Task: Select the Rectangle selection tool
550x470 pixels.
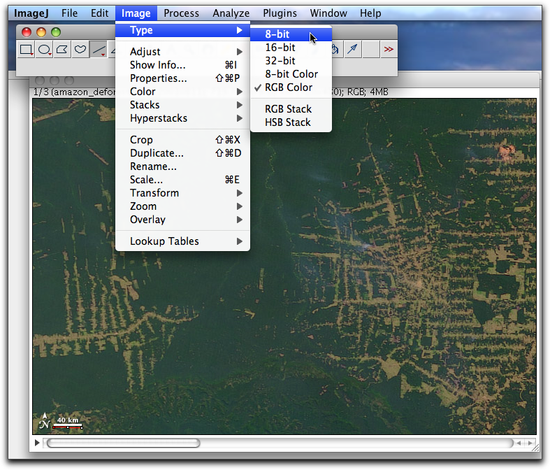Action: 26,49
